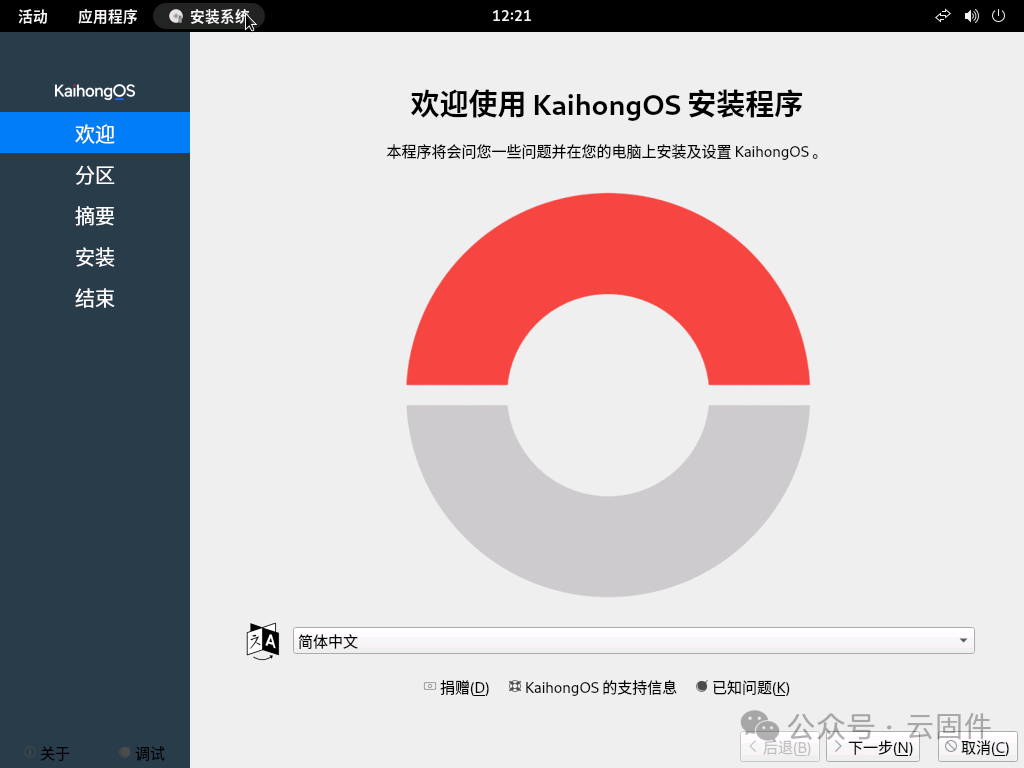This screenshot has width=1024, height=768.
Task: Open the clock showing 12:21
Action: pyautogui.click(x=511, y=16)
